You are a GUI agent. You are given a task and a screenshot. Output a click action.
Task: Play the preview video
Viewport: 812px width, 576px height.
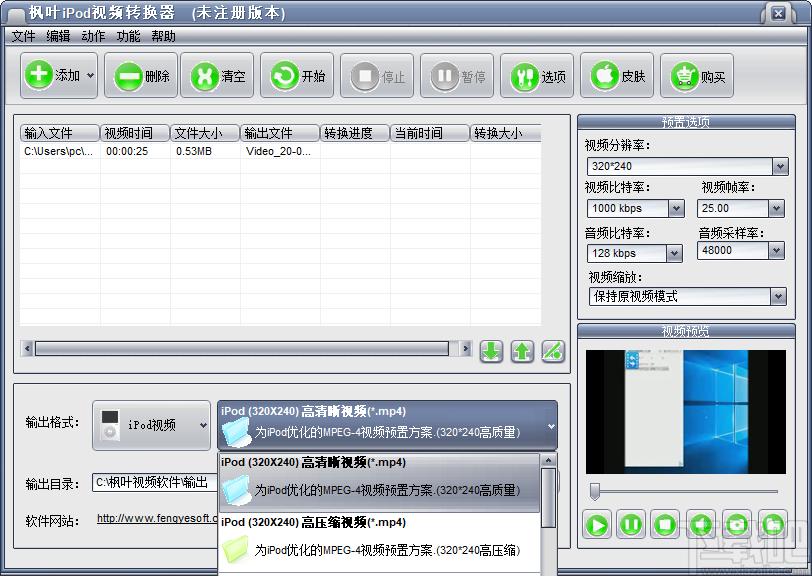coord(597,525)
